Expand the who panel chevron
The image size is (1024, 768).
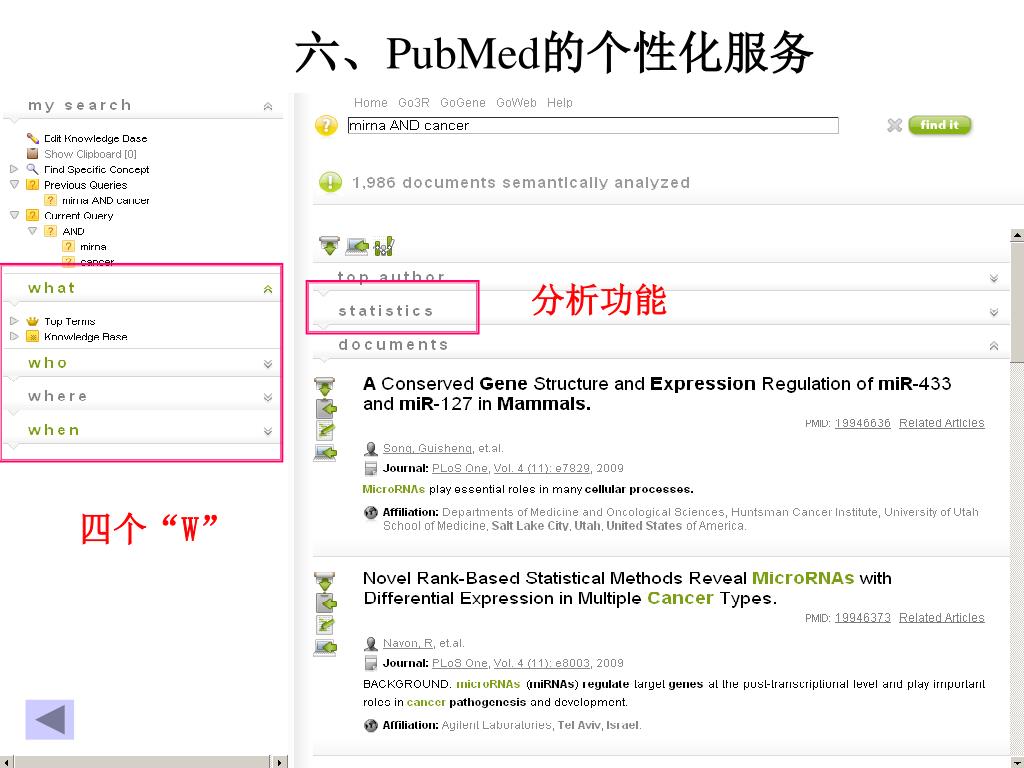pos(268,364)
